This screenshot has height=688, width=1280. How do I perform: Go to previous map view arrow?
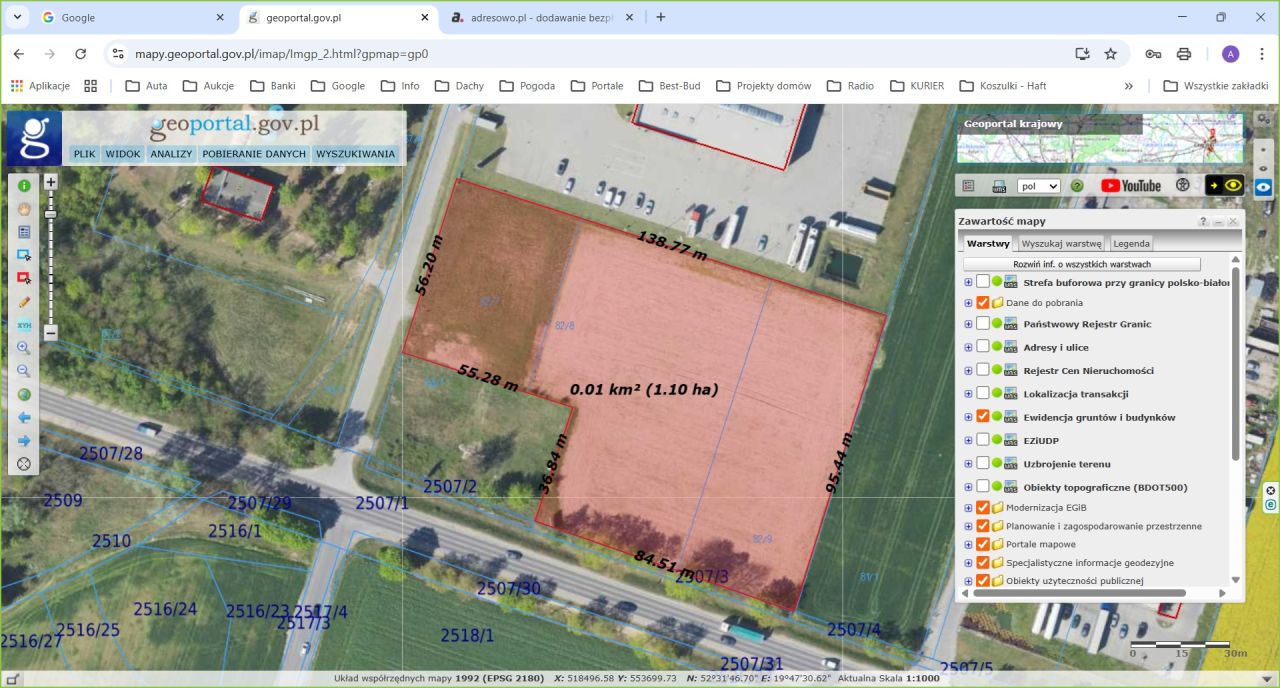coord(24,418)
